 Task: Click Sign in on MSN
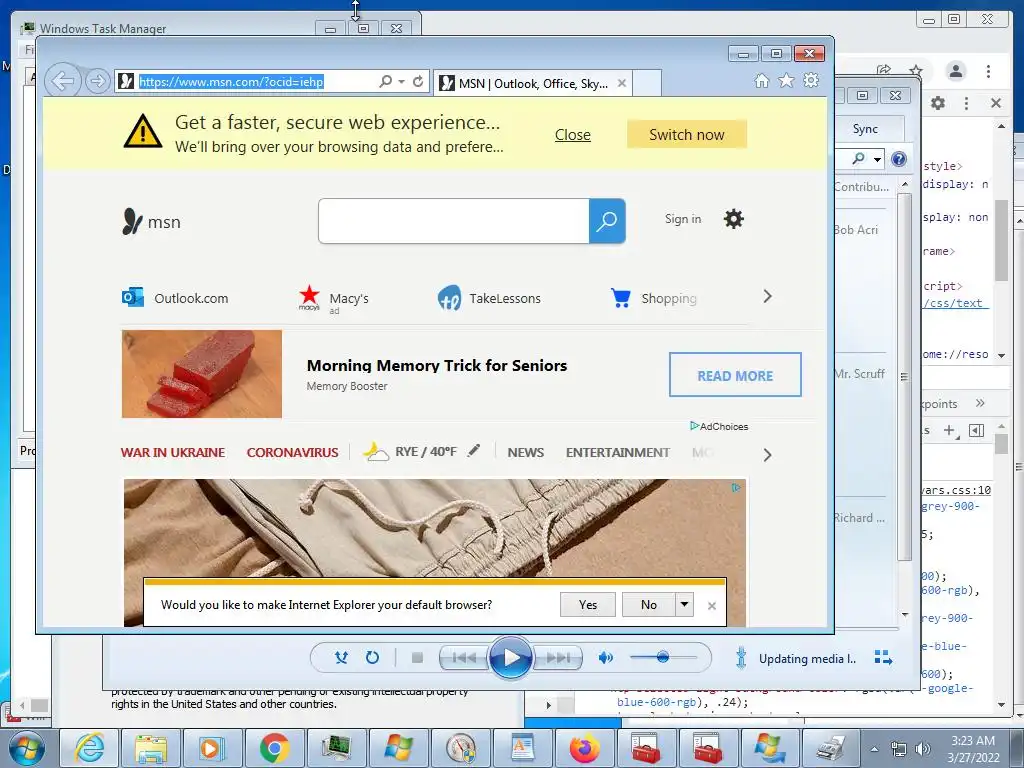click(683, 219)
